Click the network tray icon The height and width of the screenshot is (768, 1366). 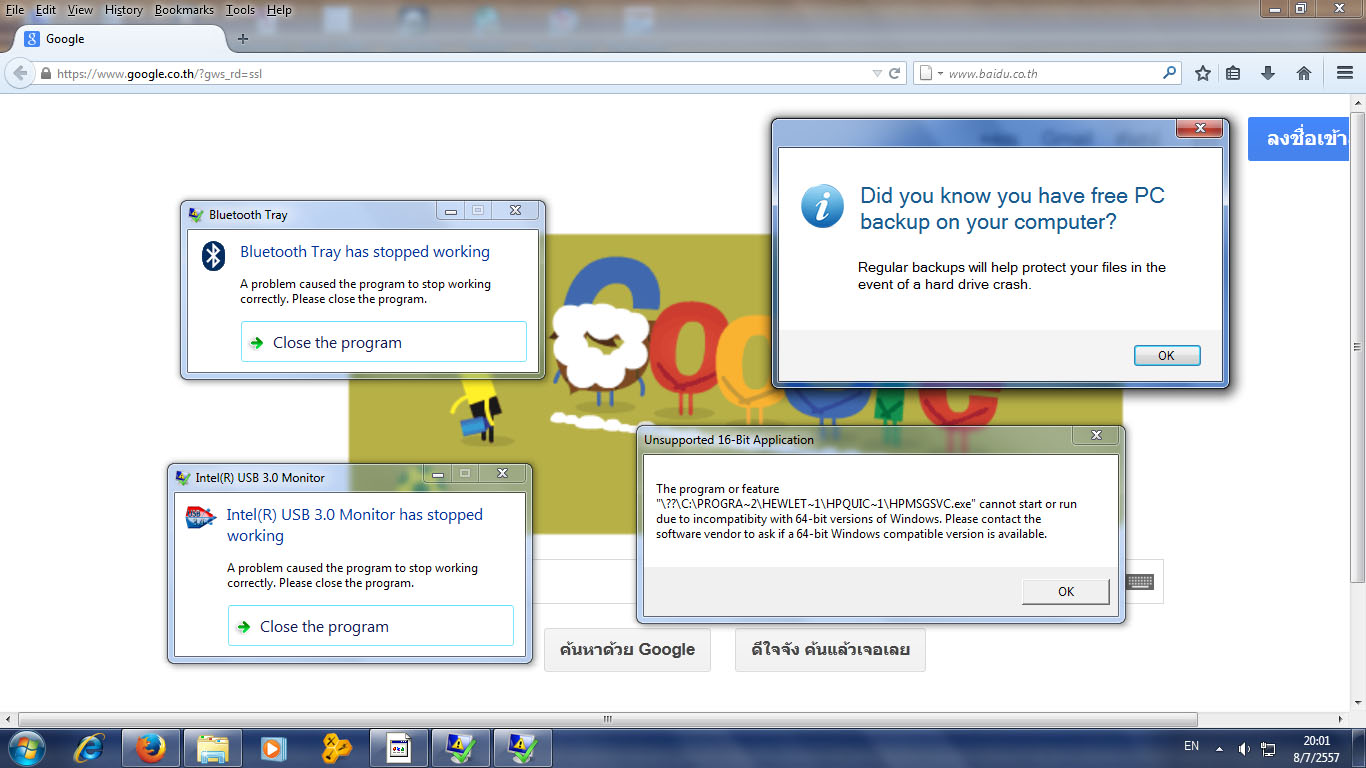coord(1269,748)
